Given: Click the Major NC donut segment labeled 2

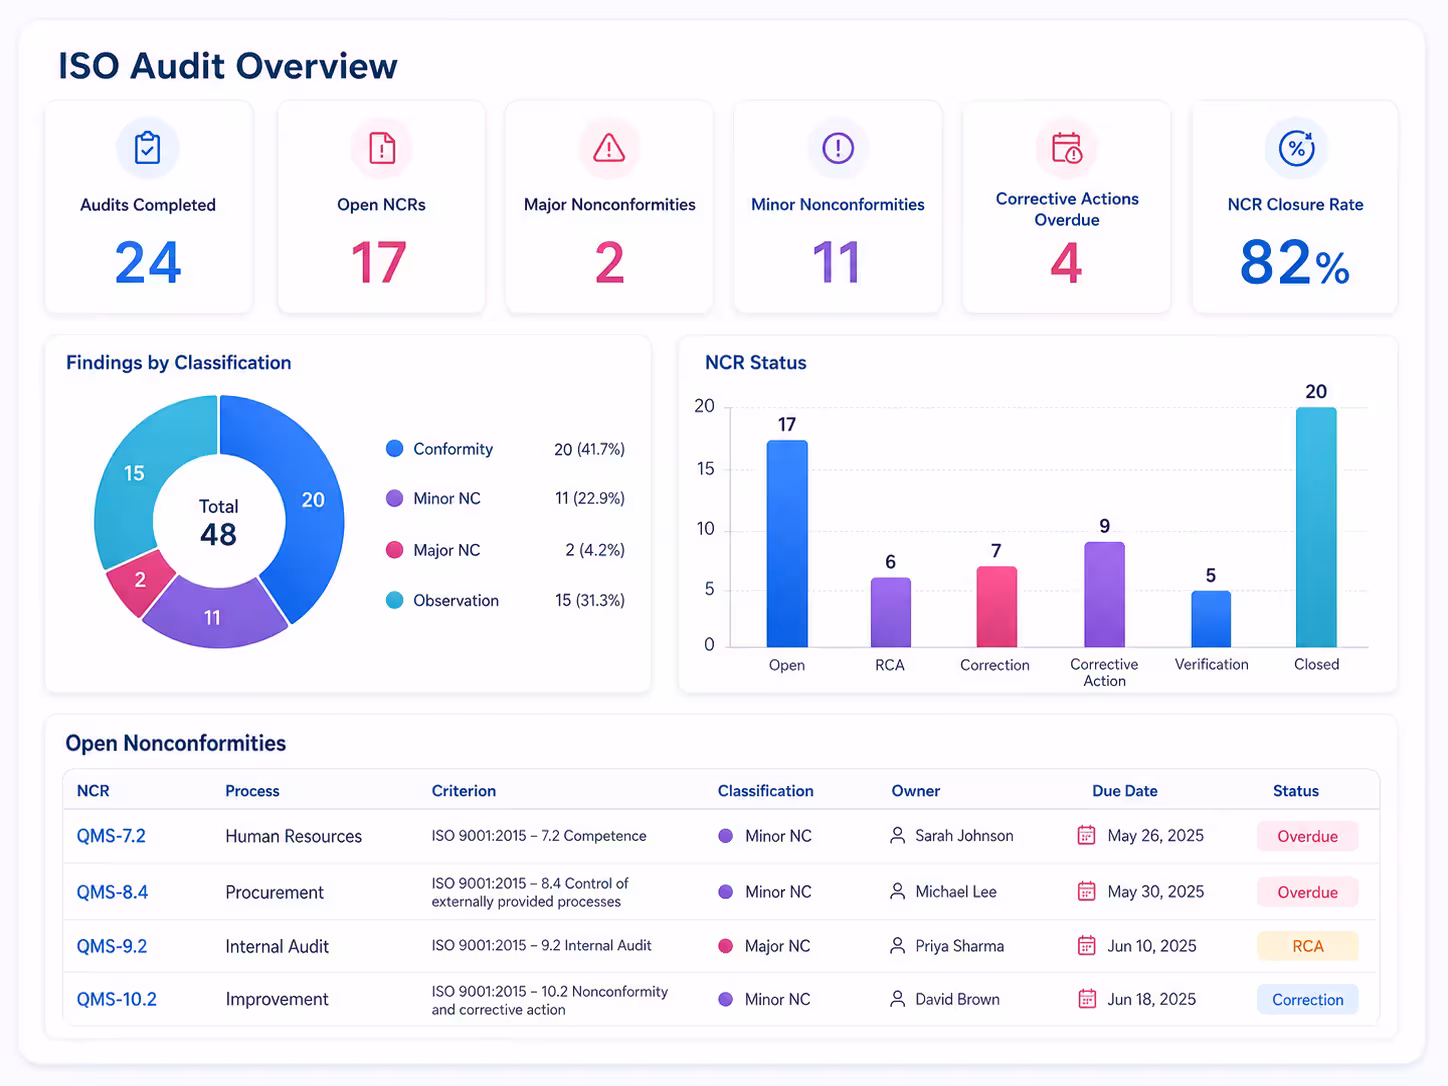Looking at the screenshot, I should click(141, 581).
